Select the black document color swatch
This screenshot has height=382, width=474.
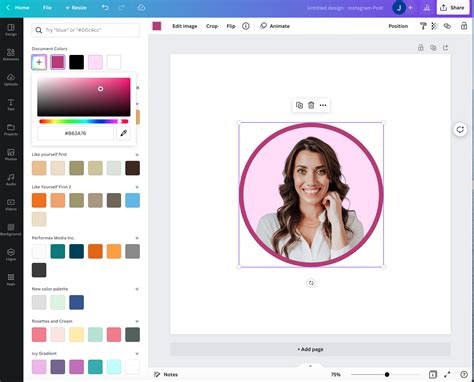pyautogui.click(x=76, y=62)
